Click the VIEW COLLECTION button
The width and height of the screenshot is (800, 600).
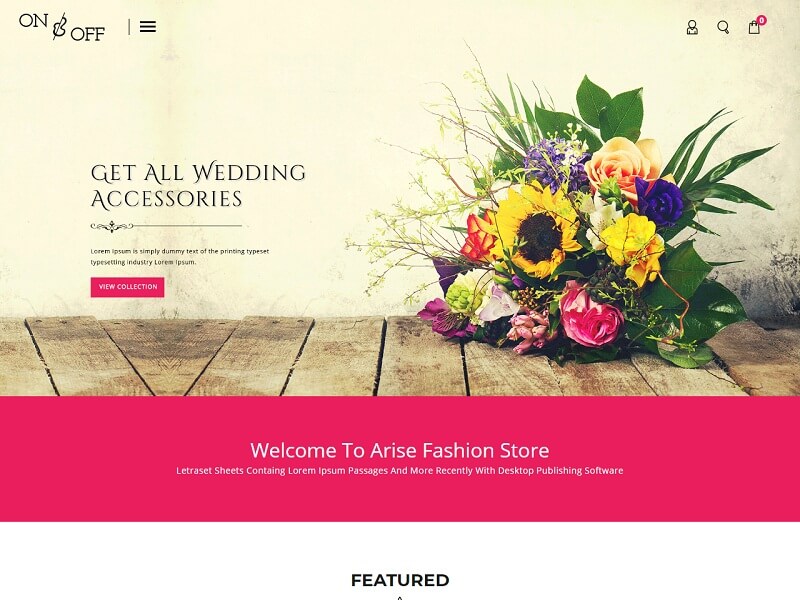click(128, 287)
